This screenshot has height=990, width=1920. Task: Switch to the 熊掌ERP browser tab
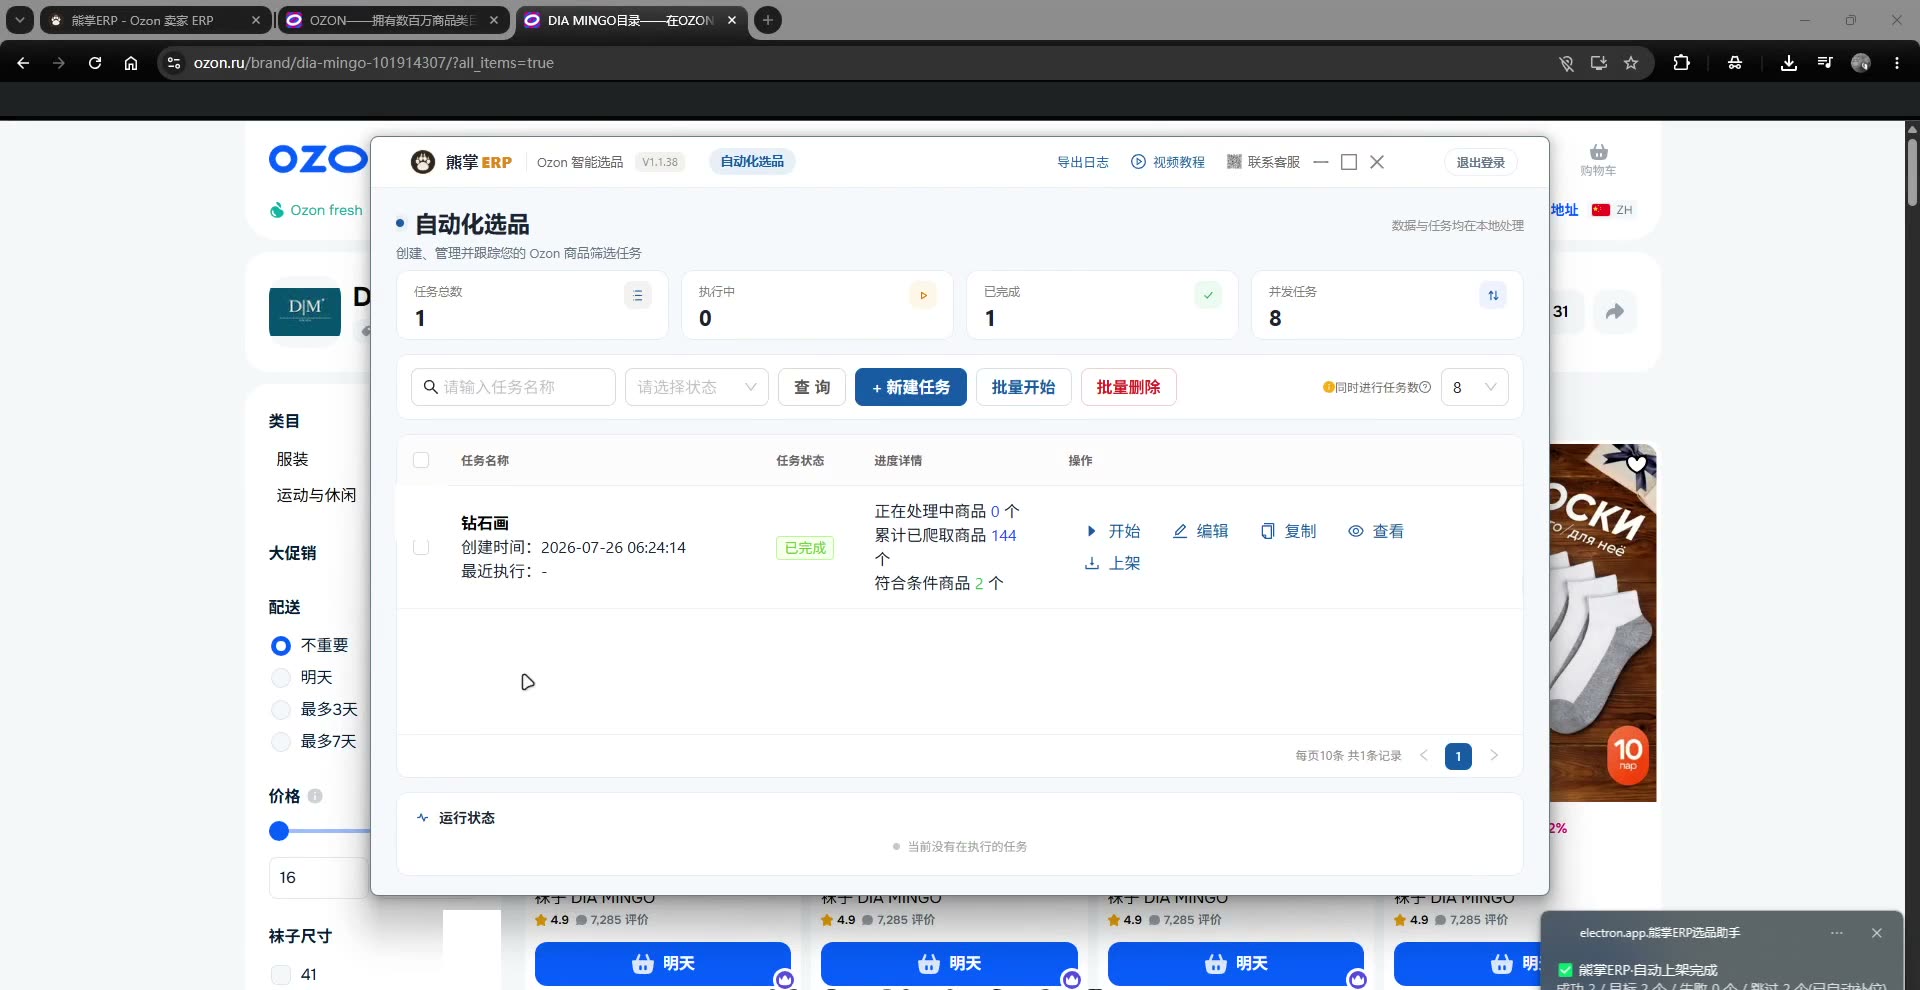pos(155,20)
